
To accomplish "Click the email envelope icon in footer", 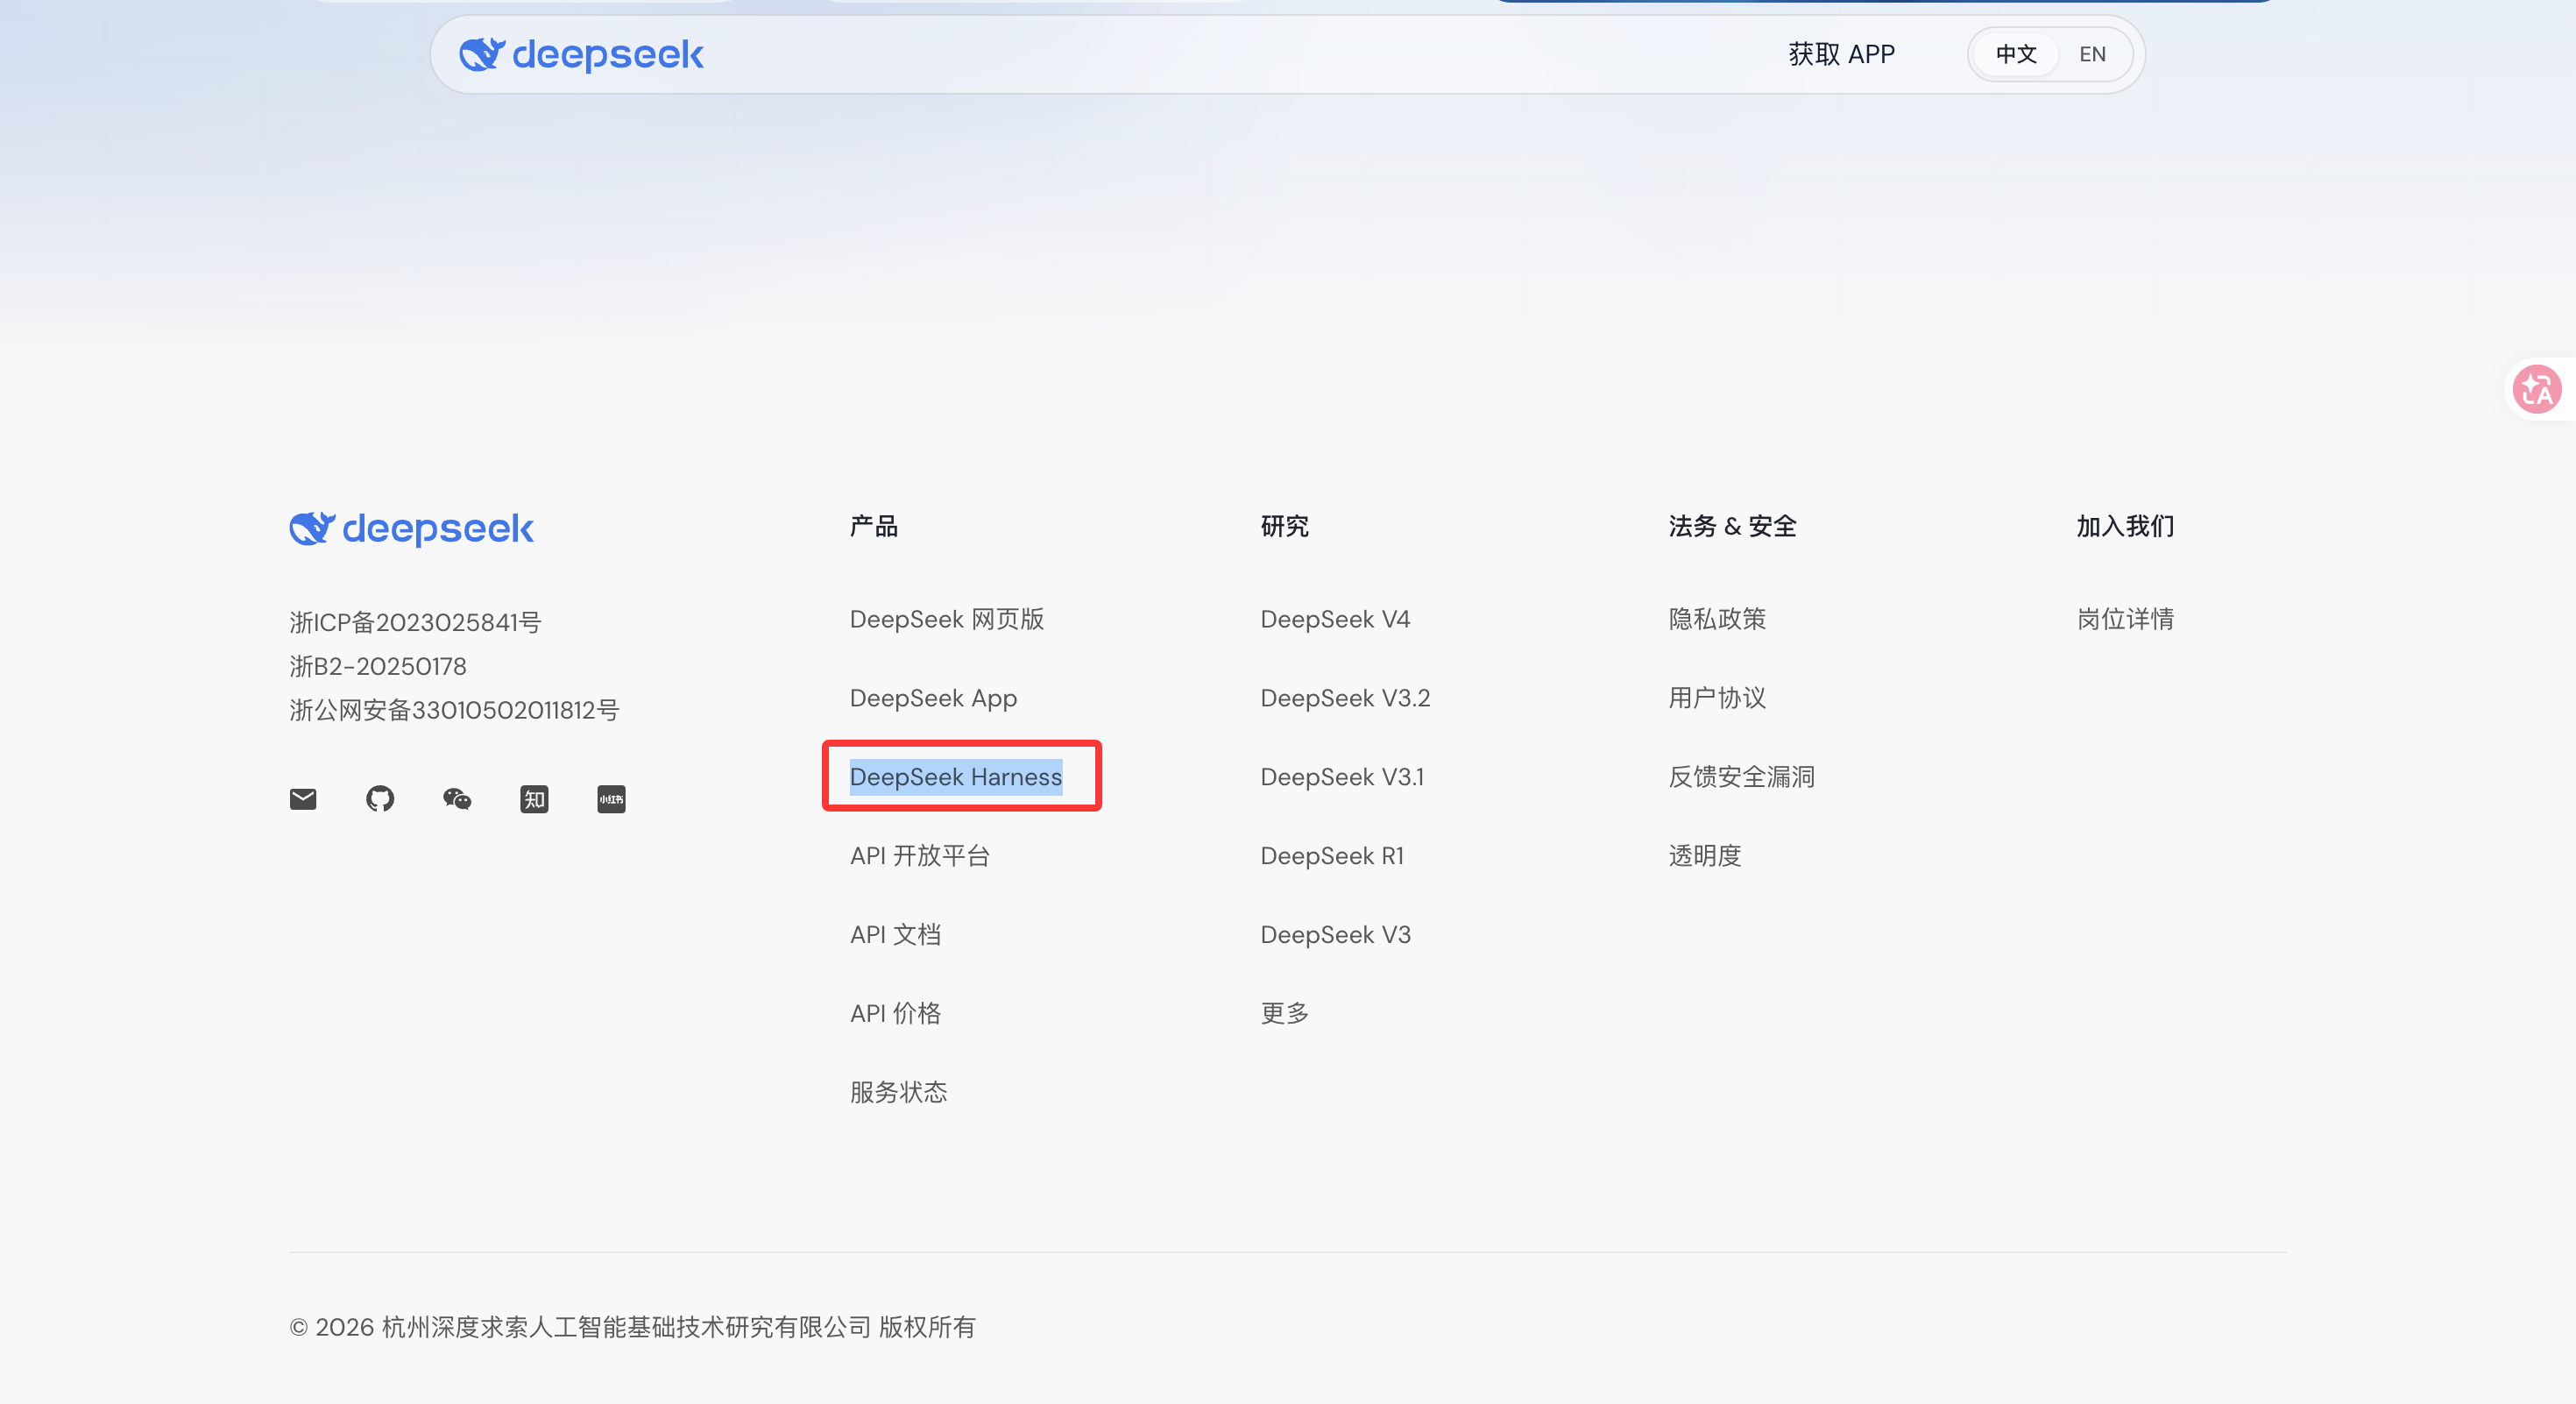I will (303, 799).
